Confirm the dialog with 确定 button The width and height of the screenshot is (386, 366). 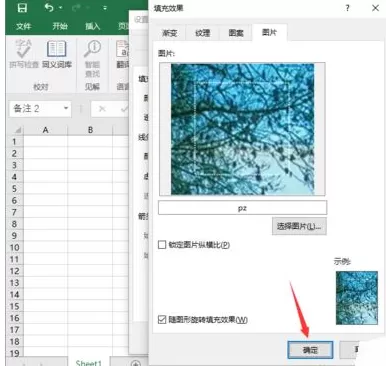click(310, 350)
